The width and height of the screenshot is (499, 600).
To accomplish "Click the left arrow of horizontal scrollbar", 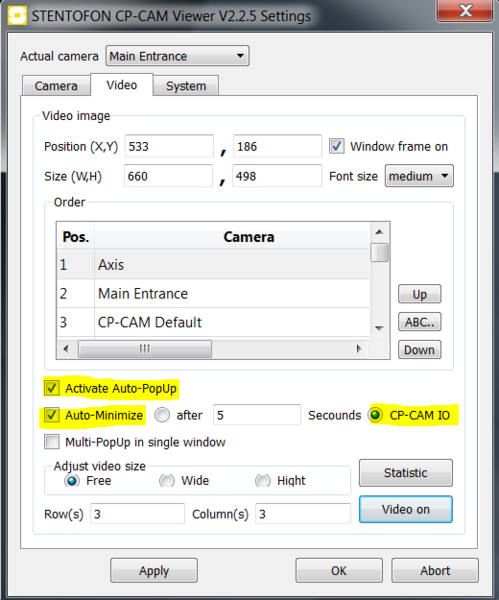I will 66,349.
